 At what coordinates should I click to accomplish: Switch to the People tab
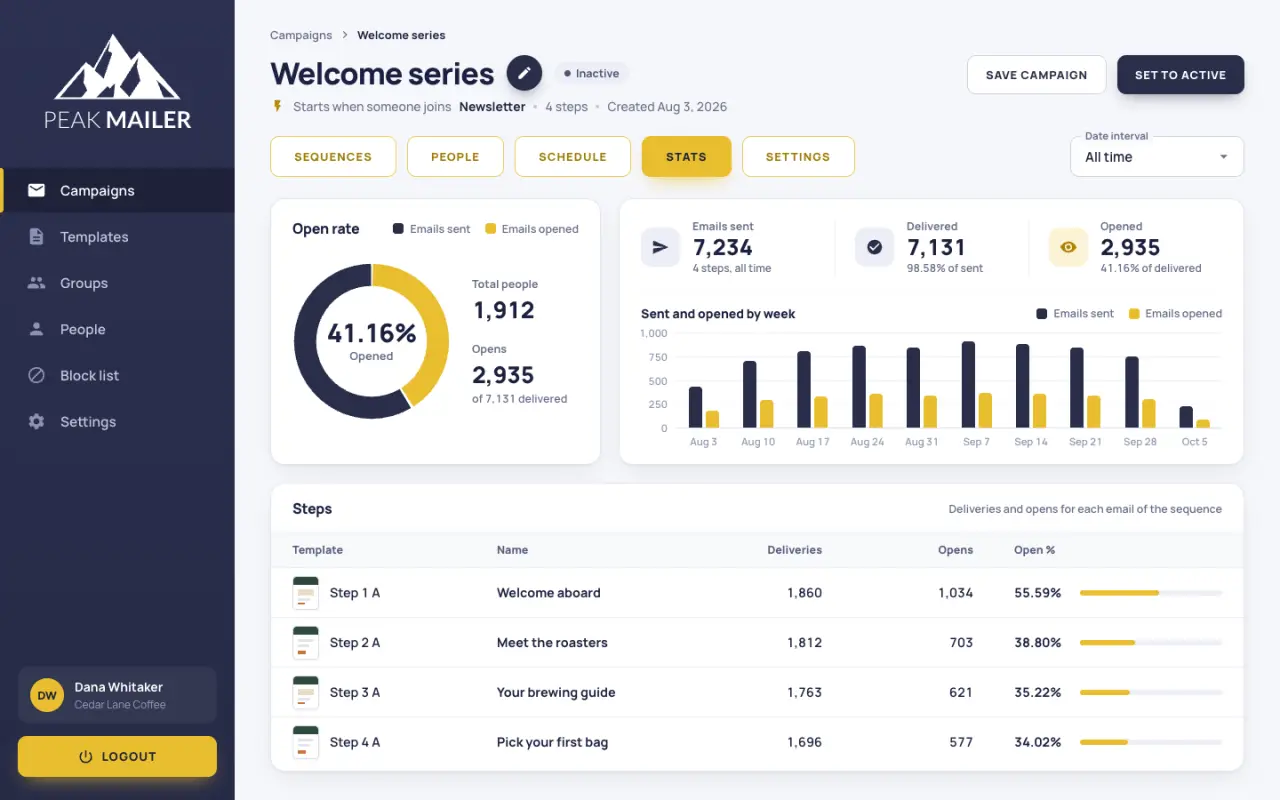click(x=455, y=157)
